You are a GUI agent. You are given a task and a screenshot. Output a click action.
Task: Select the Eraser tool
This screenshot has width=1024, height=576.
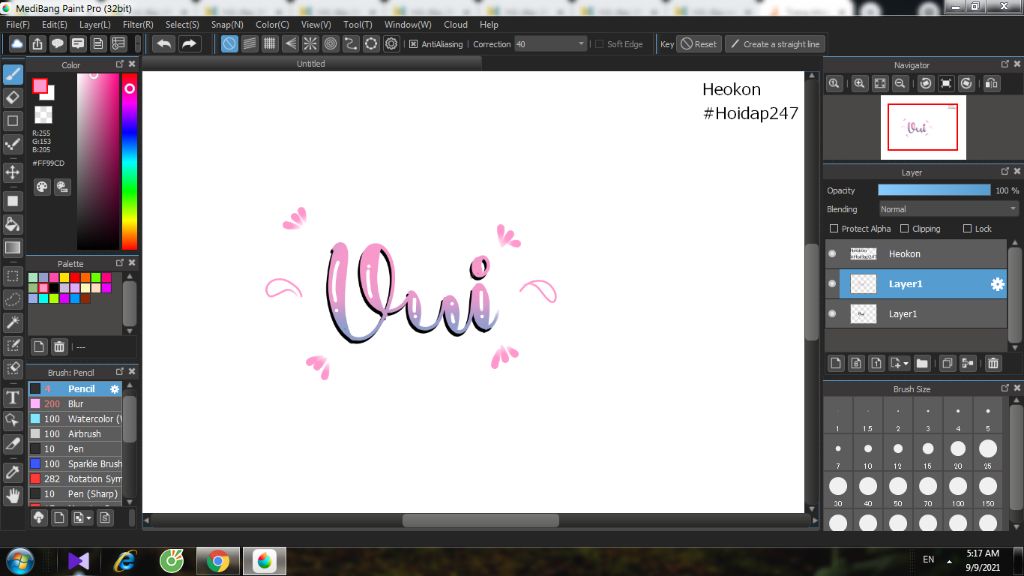13,98
